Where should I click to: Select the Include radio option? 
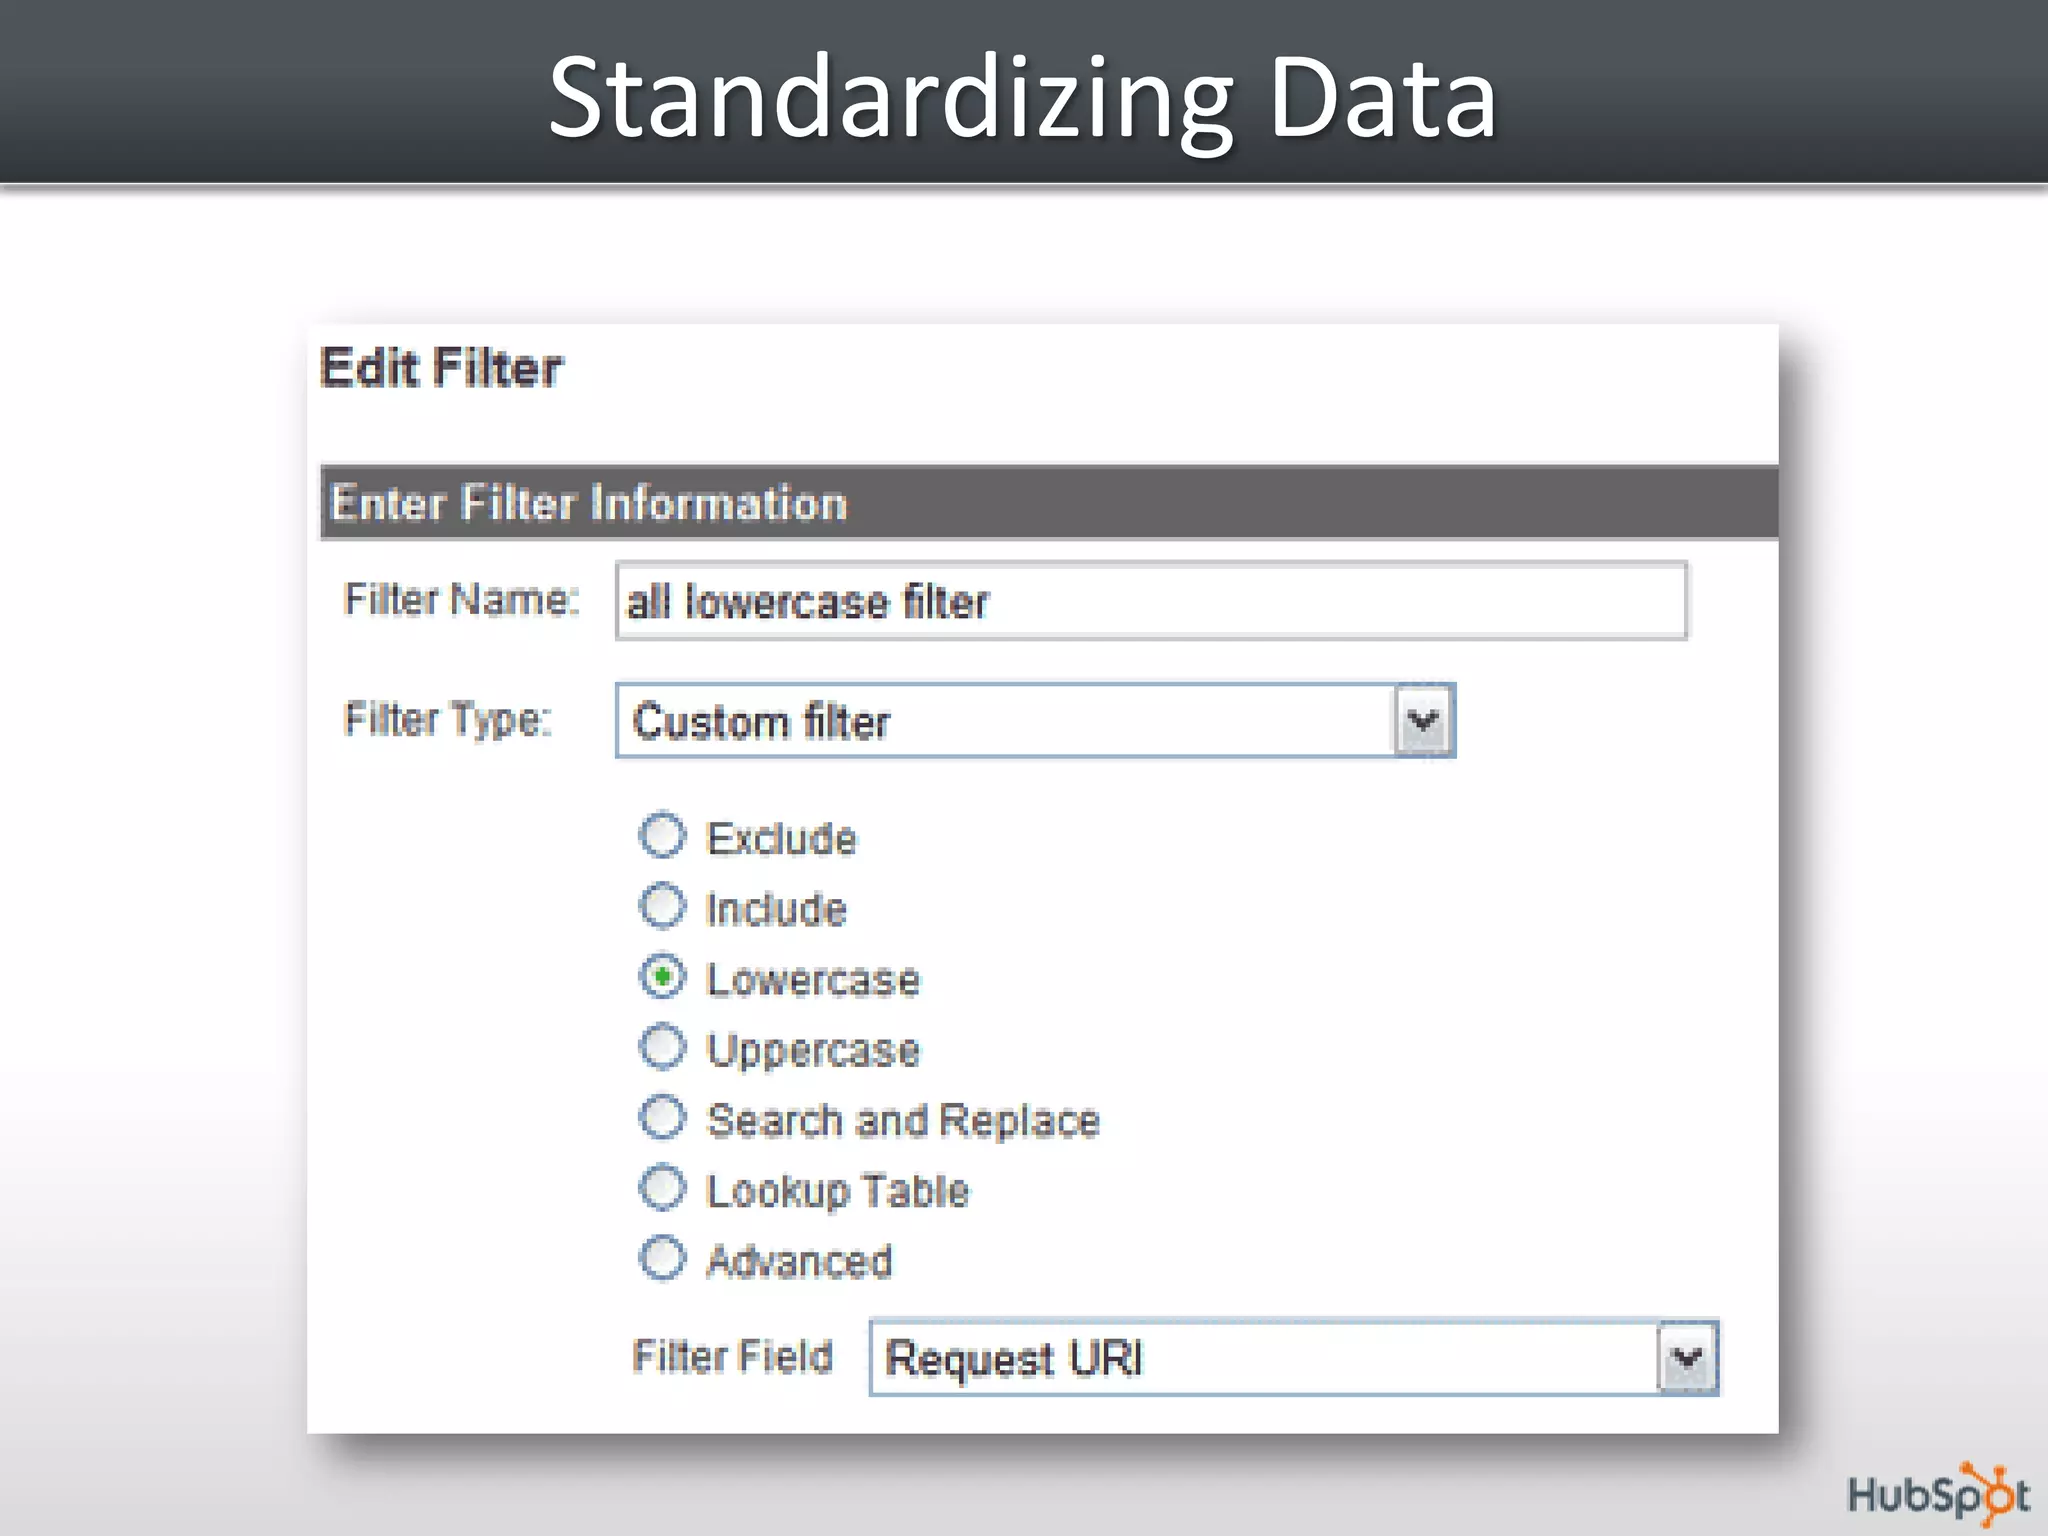[x=662, y=906]
